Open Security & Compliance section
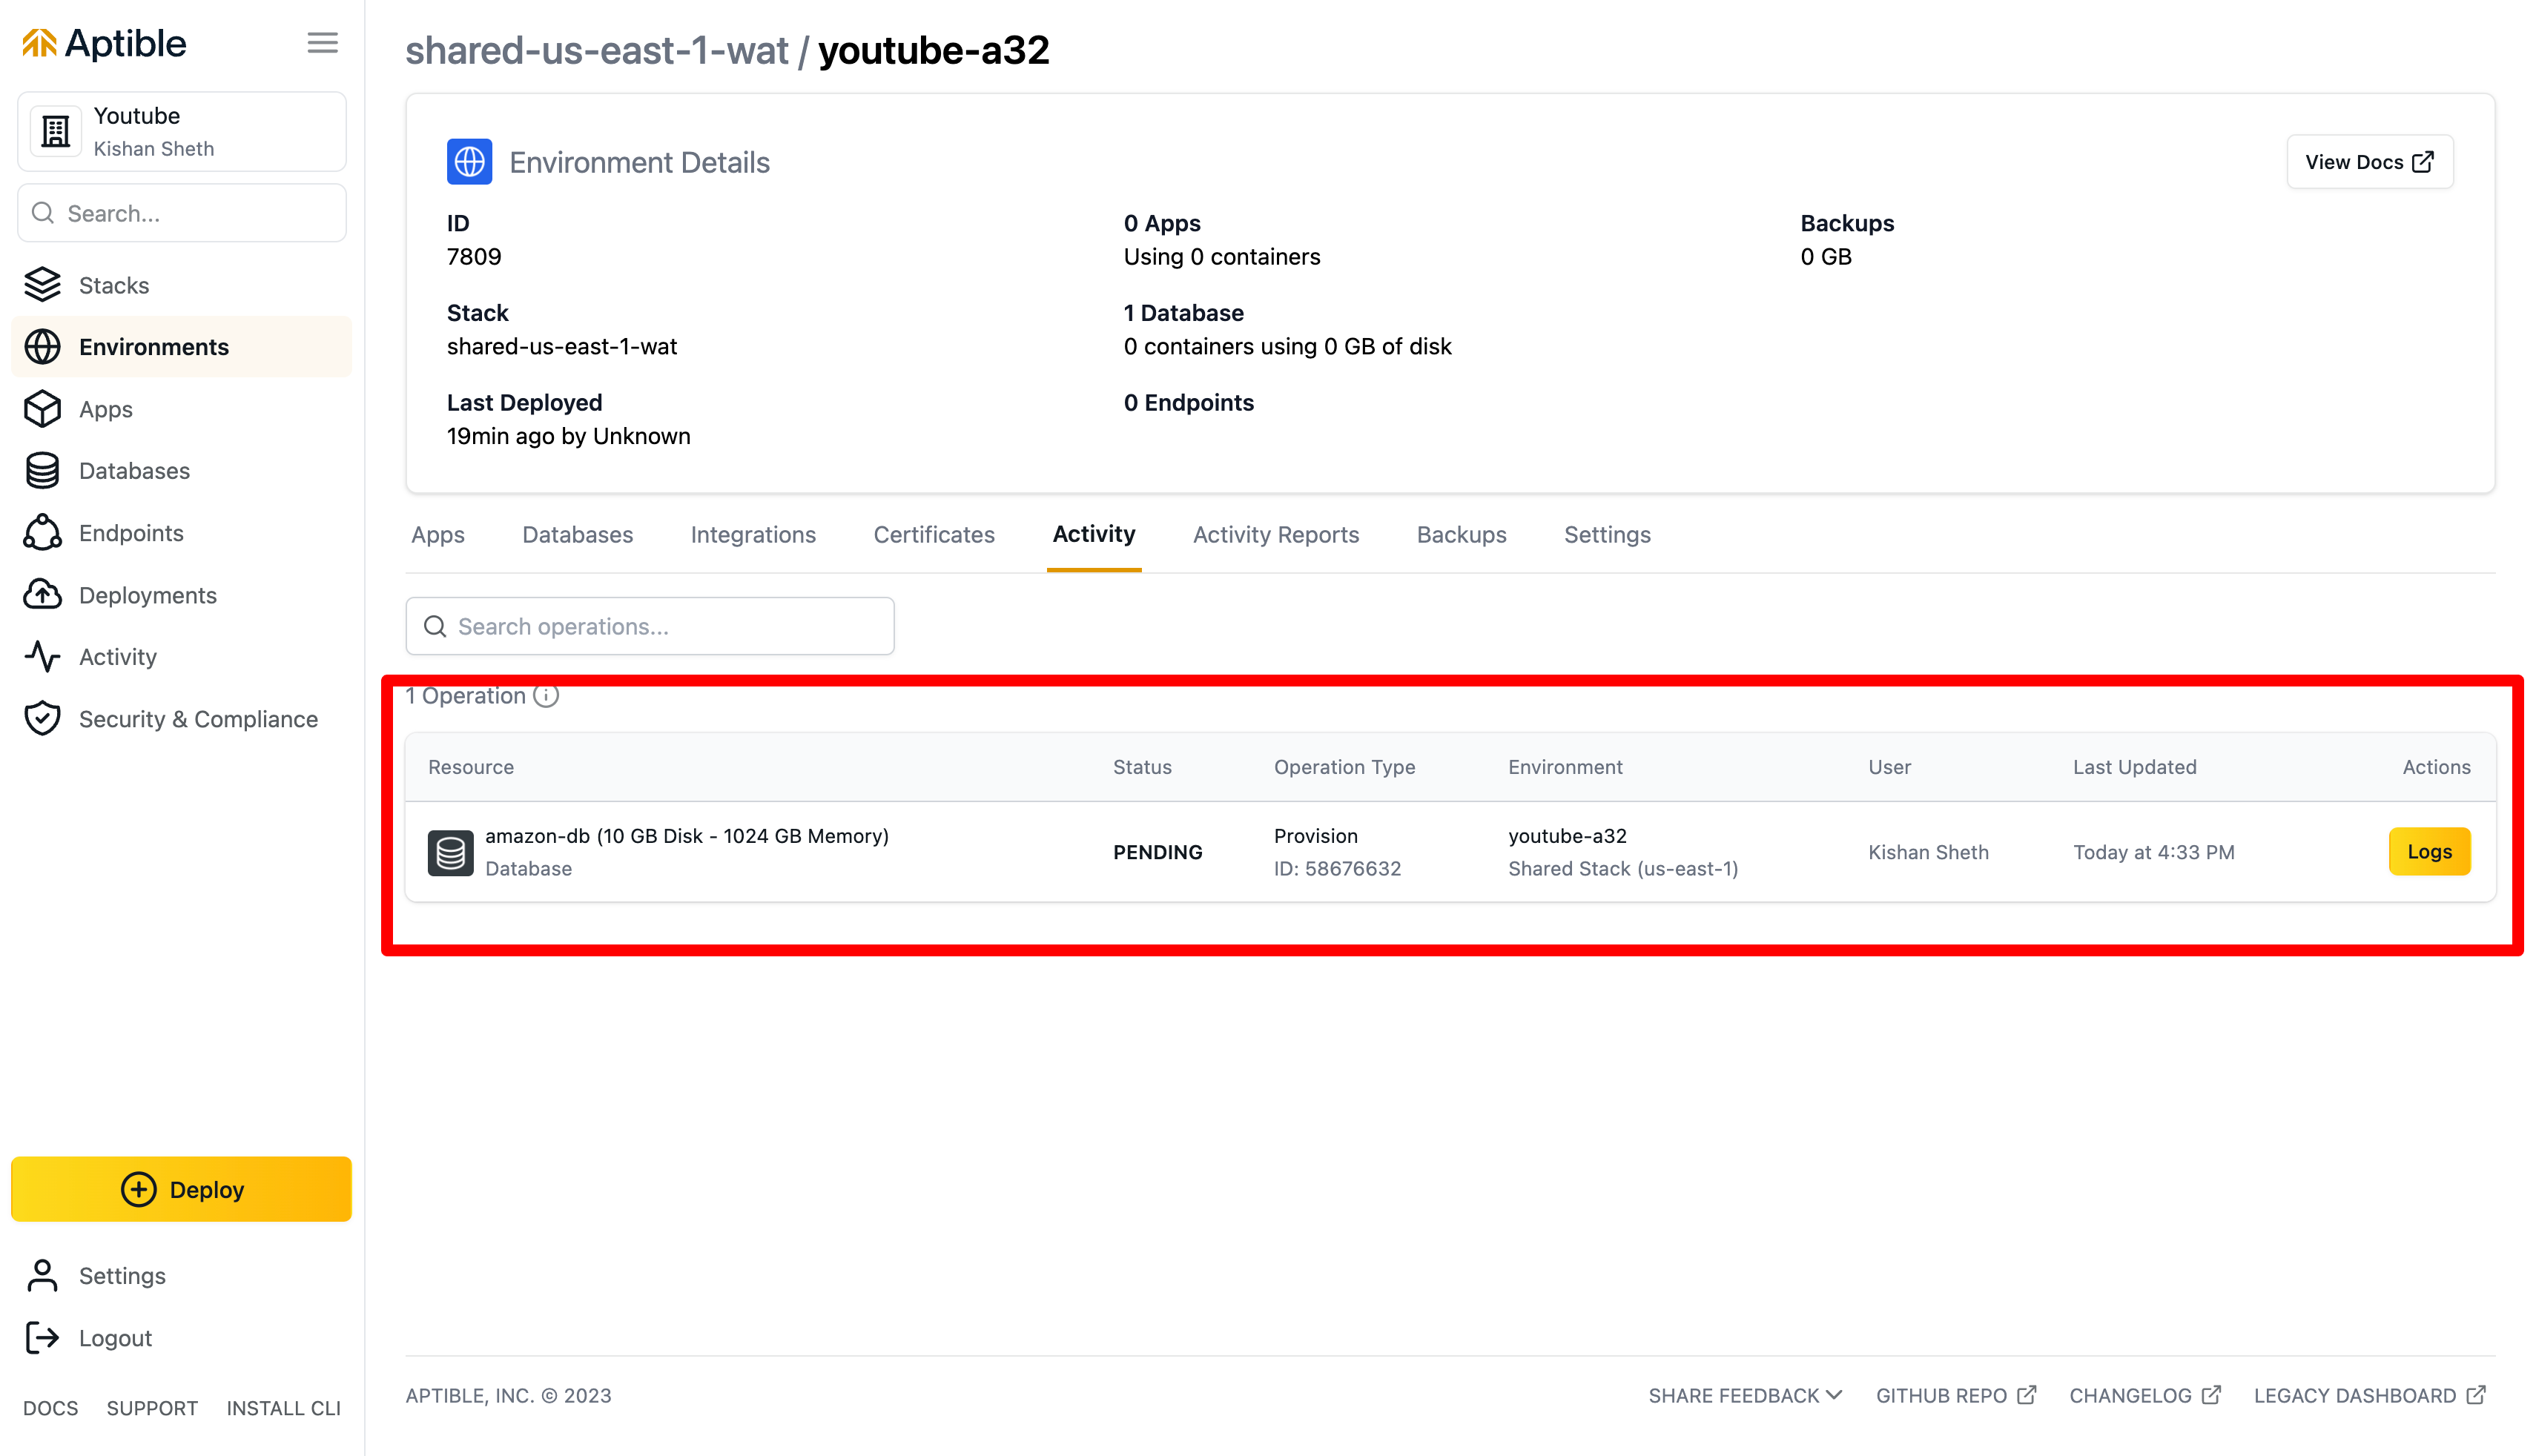 (x=197, y=719)
